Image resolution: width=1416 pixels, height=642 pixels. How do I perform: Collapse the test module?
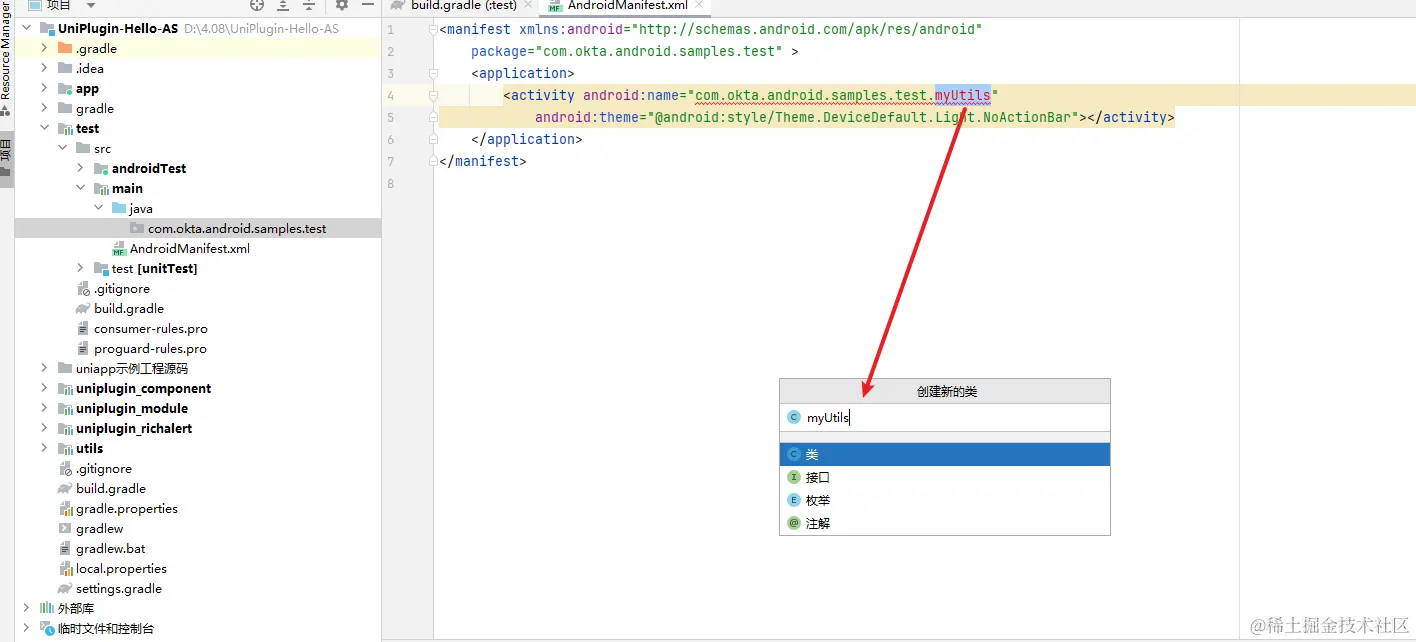tap(44, 128)
